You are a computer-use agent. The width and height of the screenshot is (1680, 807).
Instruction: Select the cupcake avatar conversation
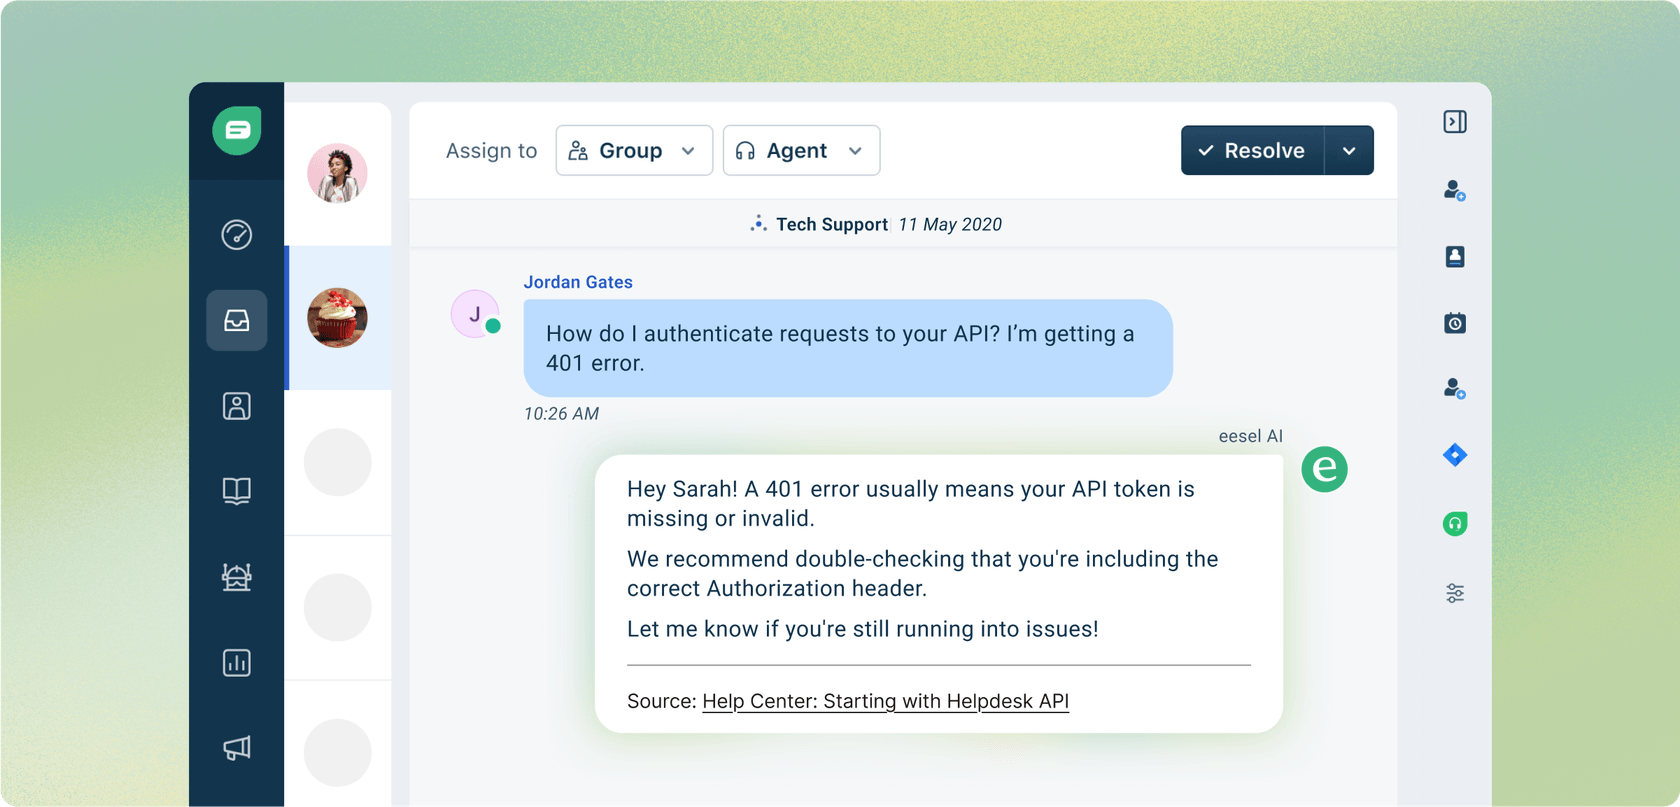pos(338,318)
